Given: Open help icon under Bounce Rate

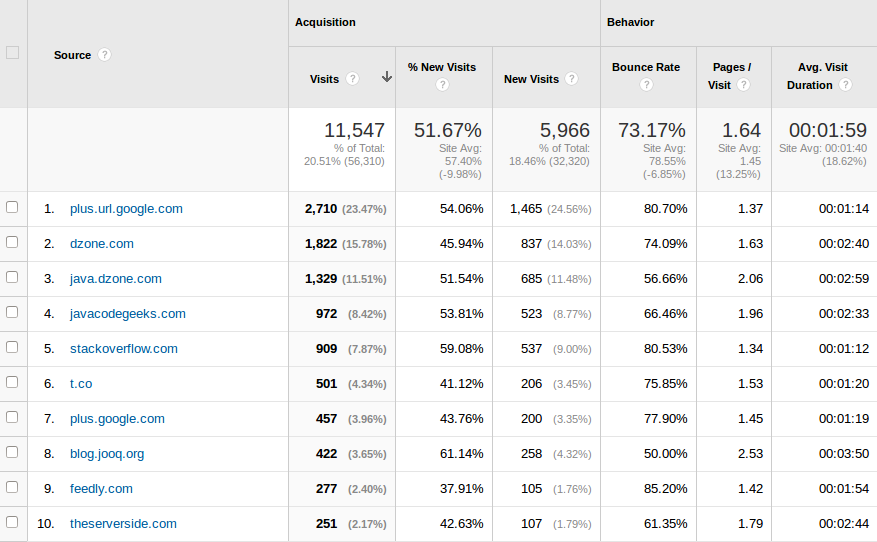Looking at the screenshot, I should click(646, 85).
